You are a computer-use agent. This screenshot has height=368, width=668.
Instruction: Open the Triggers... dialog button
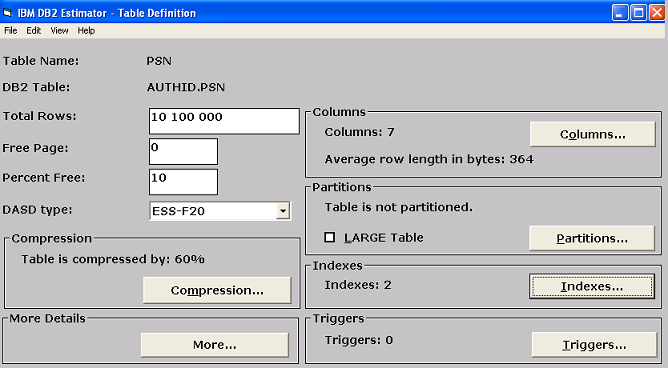coord(594,345)
